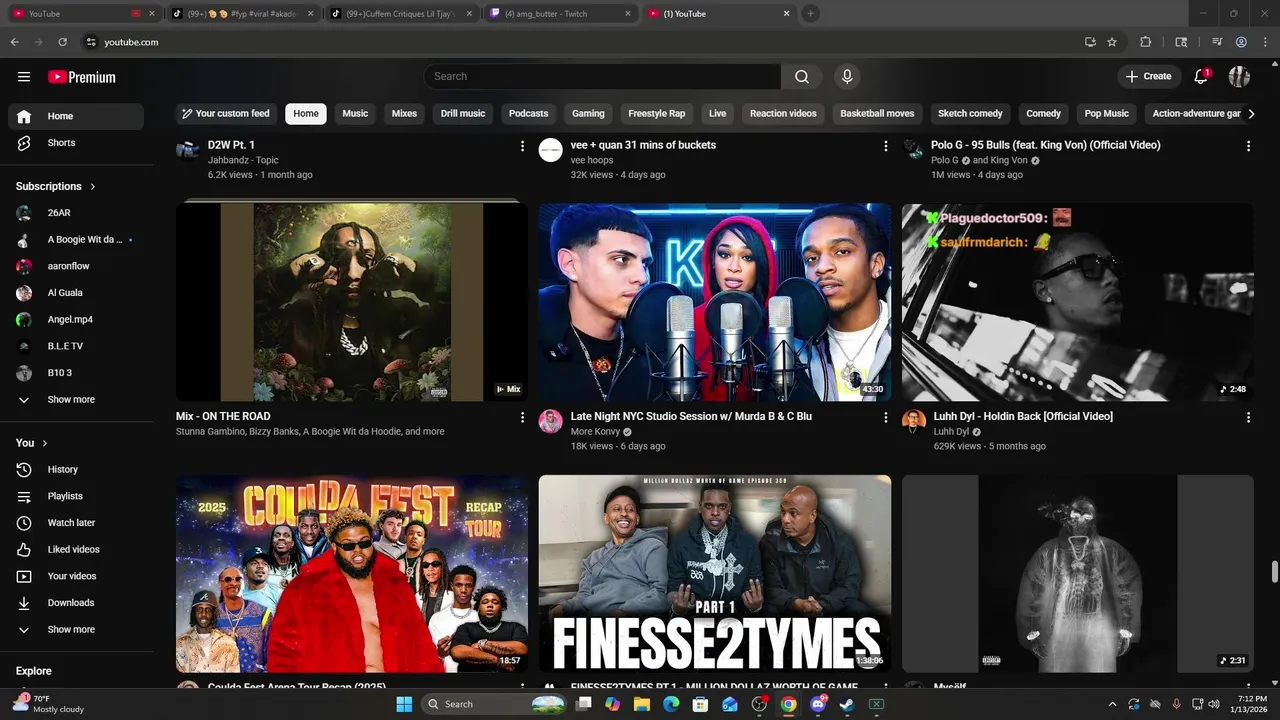
Task: Open options for Polo G 95 Bulls video
Action: click(1248, 146)
